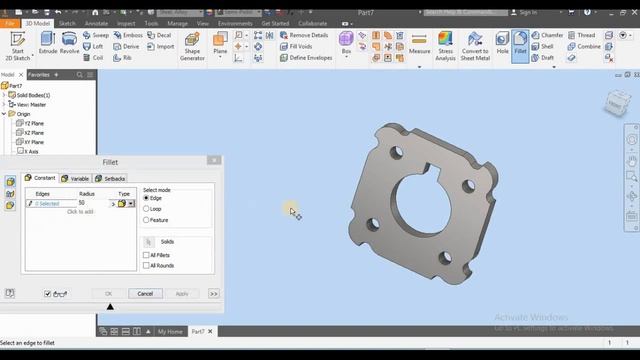The height and width of the screenshot is (360, 640).
Task: Select the Chamfer tool
Action: pyautogui.click(x=547, y=35)
